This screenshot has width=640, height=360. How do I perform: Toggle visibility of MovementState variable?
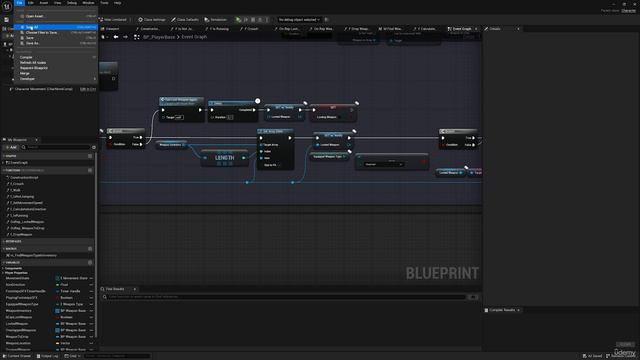[x=91, y=278]
